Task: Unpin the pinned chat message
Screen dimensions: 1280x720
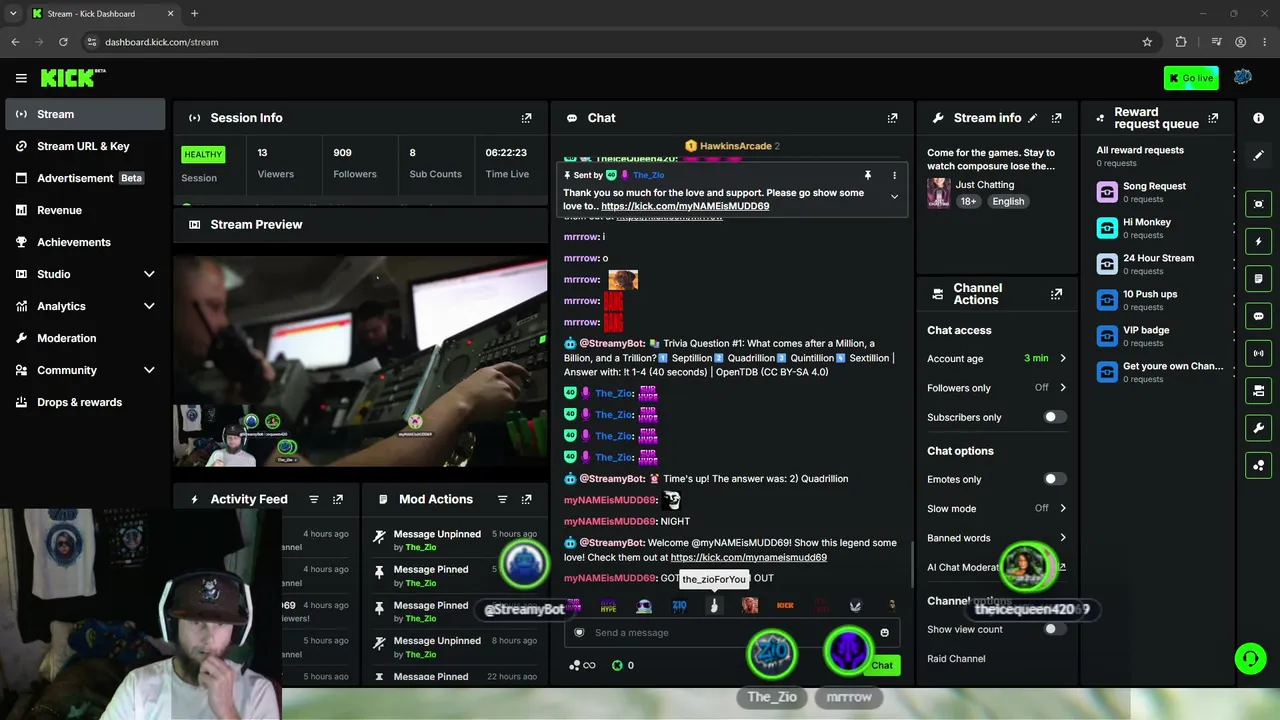Action: tap(868, 175)
